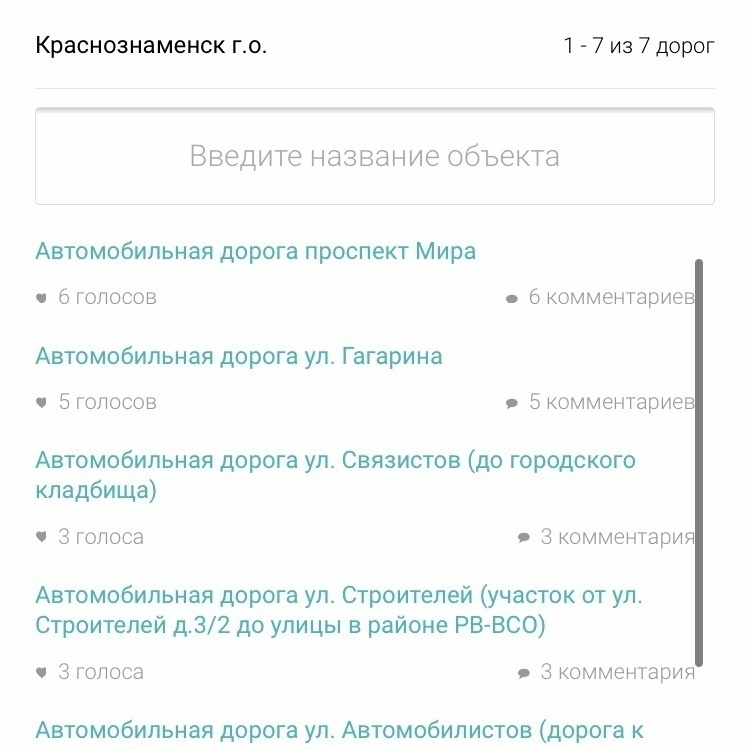Open the ул. Строителей road entry
The image size is (750, 750).
tap(339, 610)
